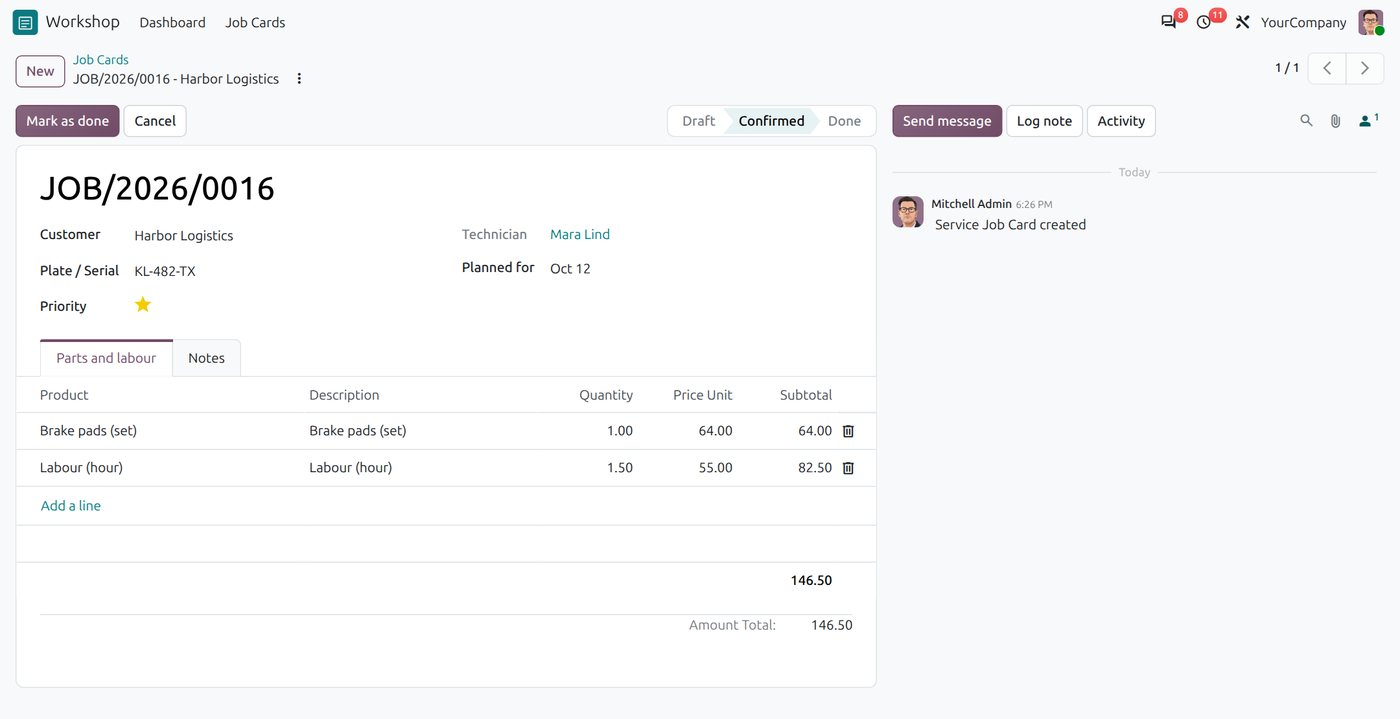Click Log note button

tap(1044, 121)
